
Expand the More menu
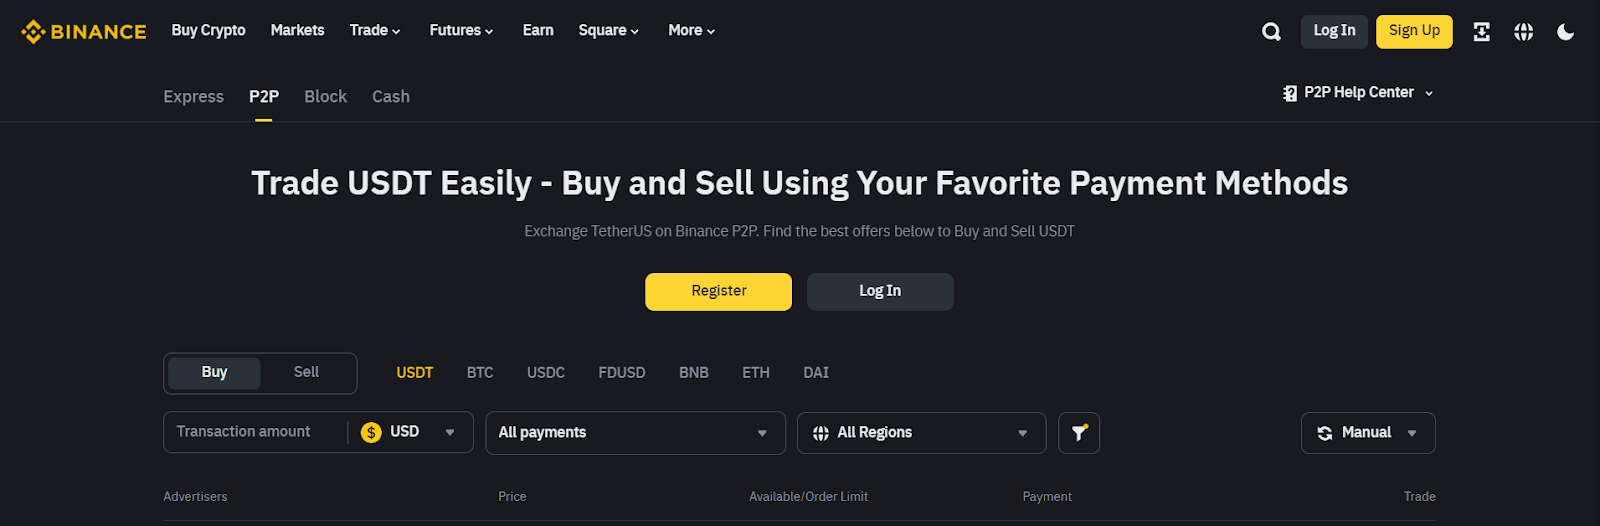[691, 31]
